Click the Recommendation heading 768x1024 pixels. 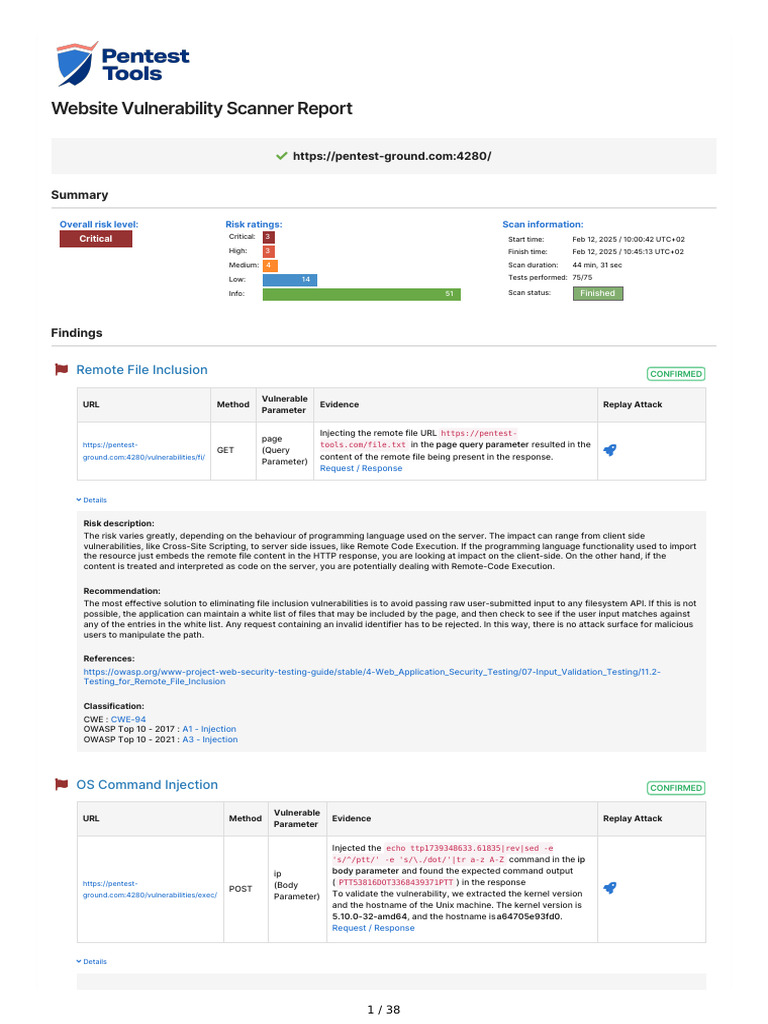click(x=121, y=591)
